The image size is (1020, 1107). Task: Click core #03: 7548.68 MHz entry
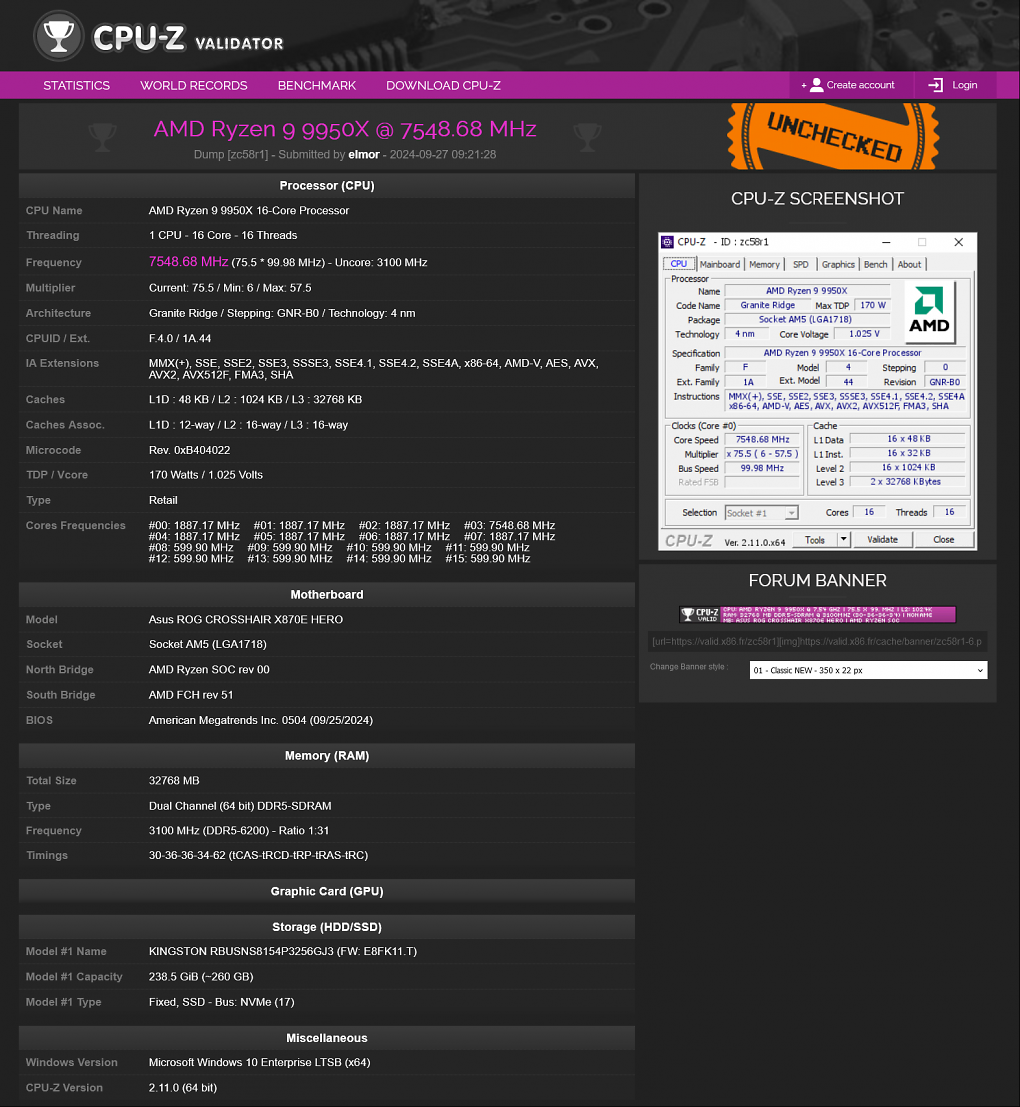point(509,525)
